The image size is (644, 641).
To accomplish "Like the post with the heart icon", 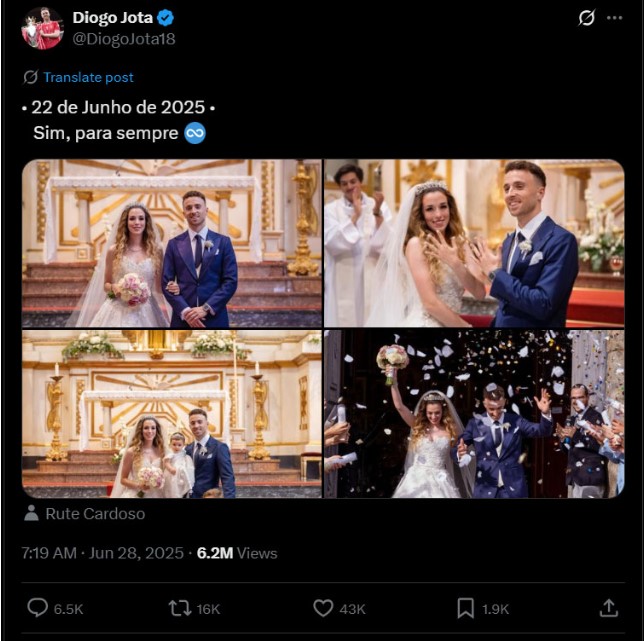I will (x=323, y=608).
